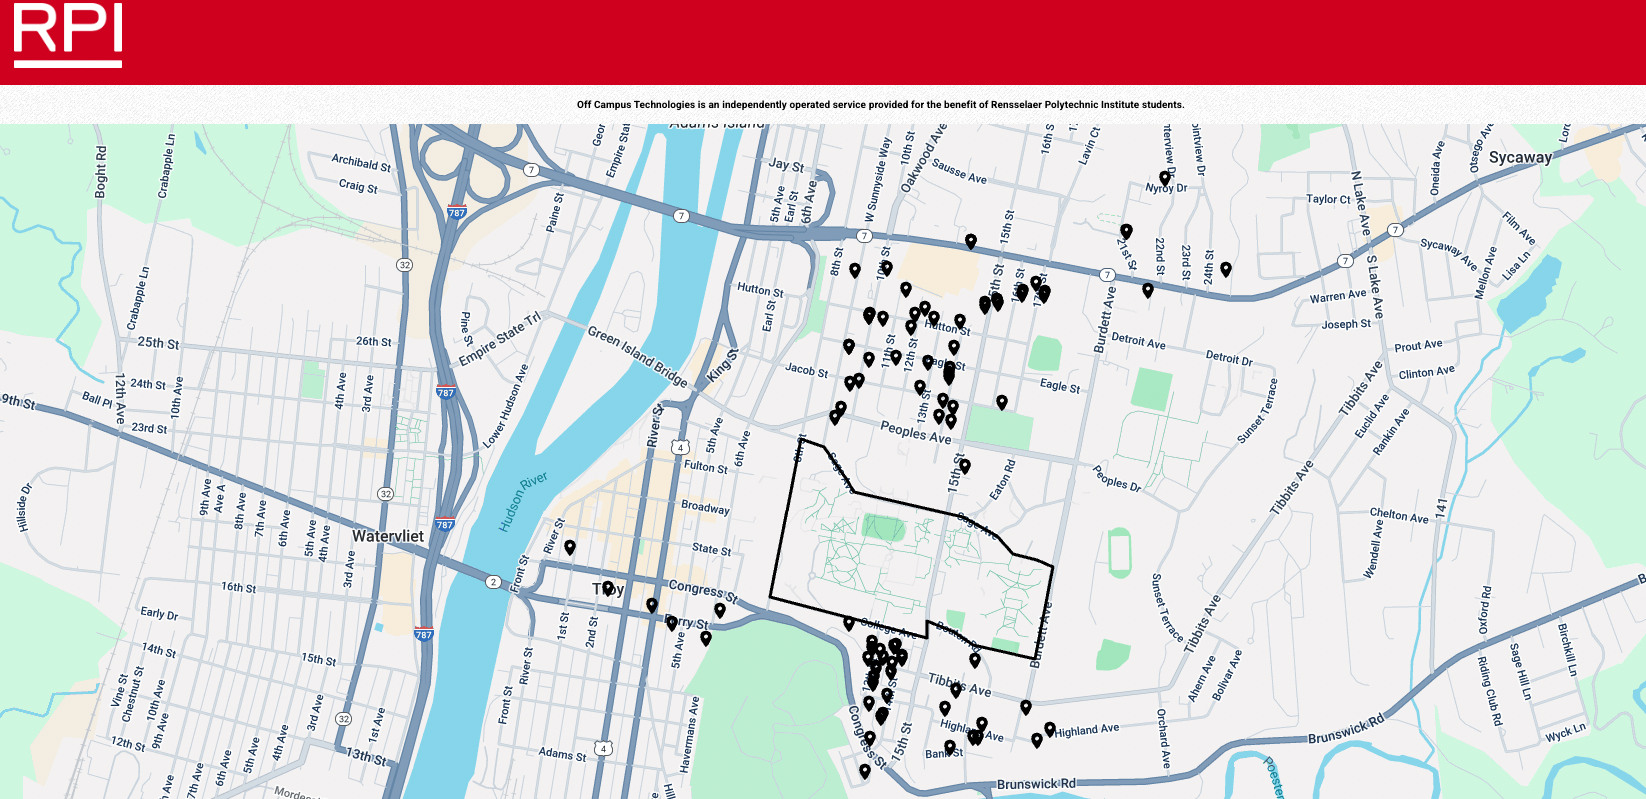Viewport: 1646px width, 799px height.
Task: Select the map pin beside 24th St
Action: [1226, 270]
